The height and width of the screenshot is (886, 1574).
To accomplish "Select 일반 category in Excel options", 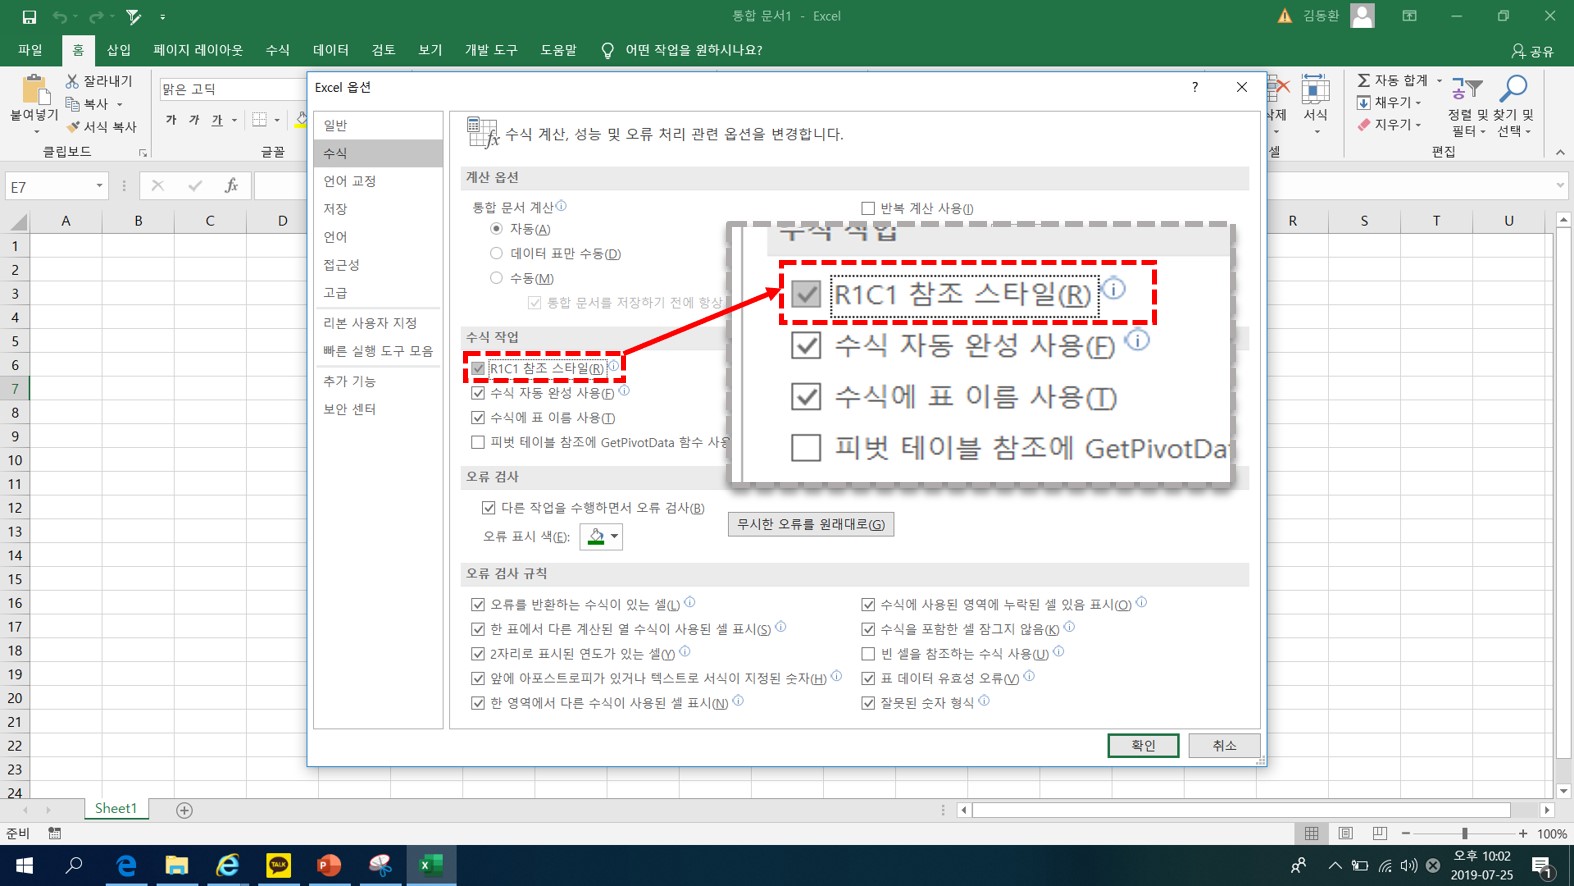I will pyautogui.click(x=378, y=125).
